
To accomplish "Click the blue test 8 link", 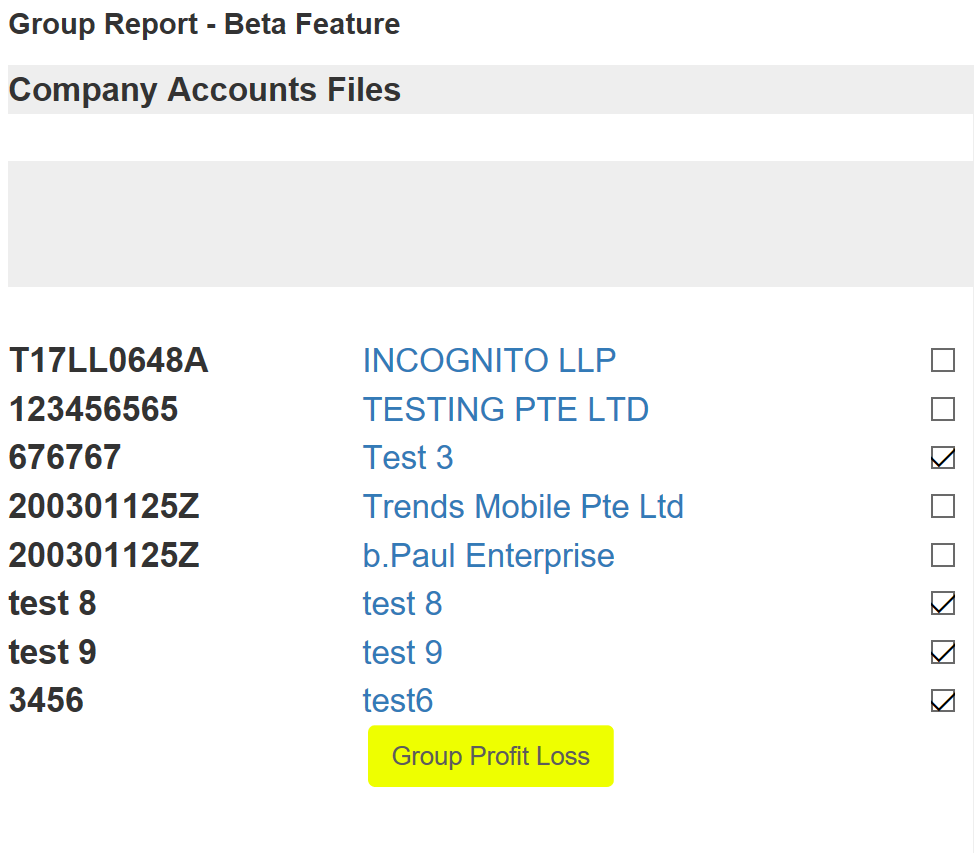I will point(402,604).
